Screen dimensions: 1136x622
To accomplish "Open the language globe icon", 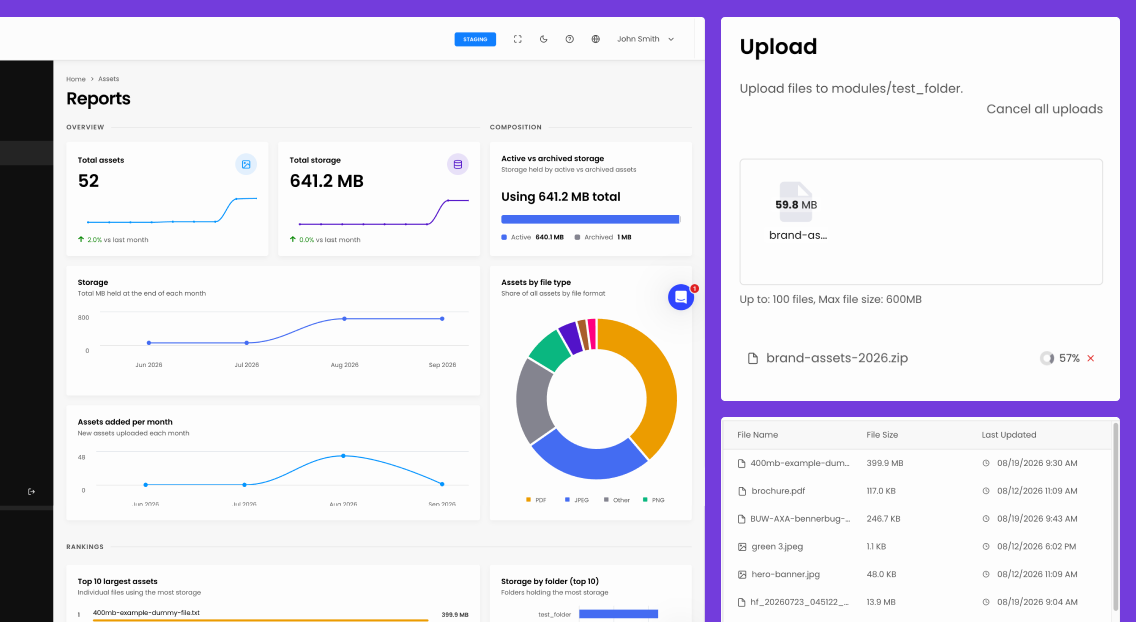I will pos(596,39).
